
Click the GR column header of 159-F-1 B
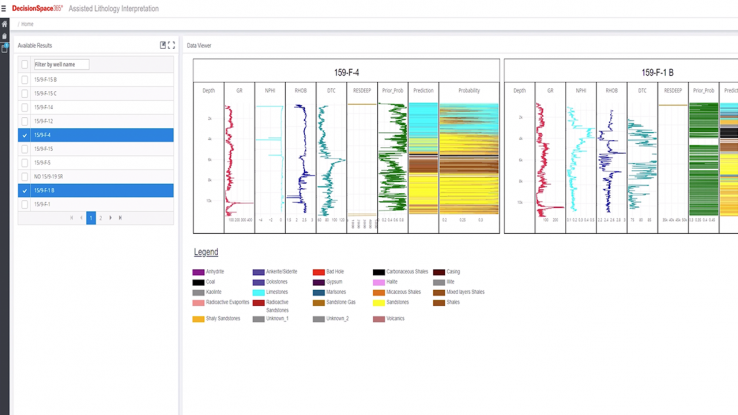[550, 91]
